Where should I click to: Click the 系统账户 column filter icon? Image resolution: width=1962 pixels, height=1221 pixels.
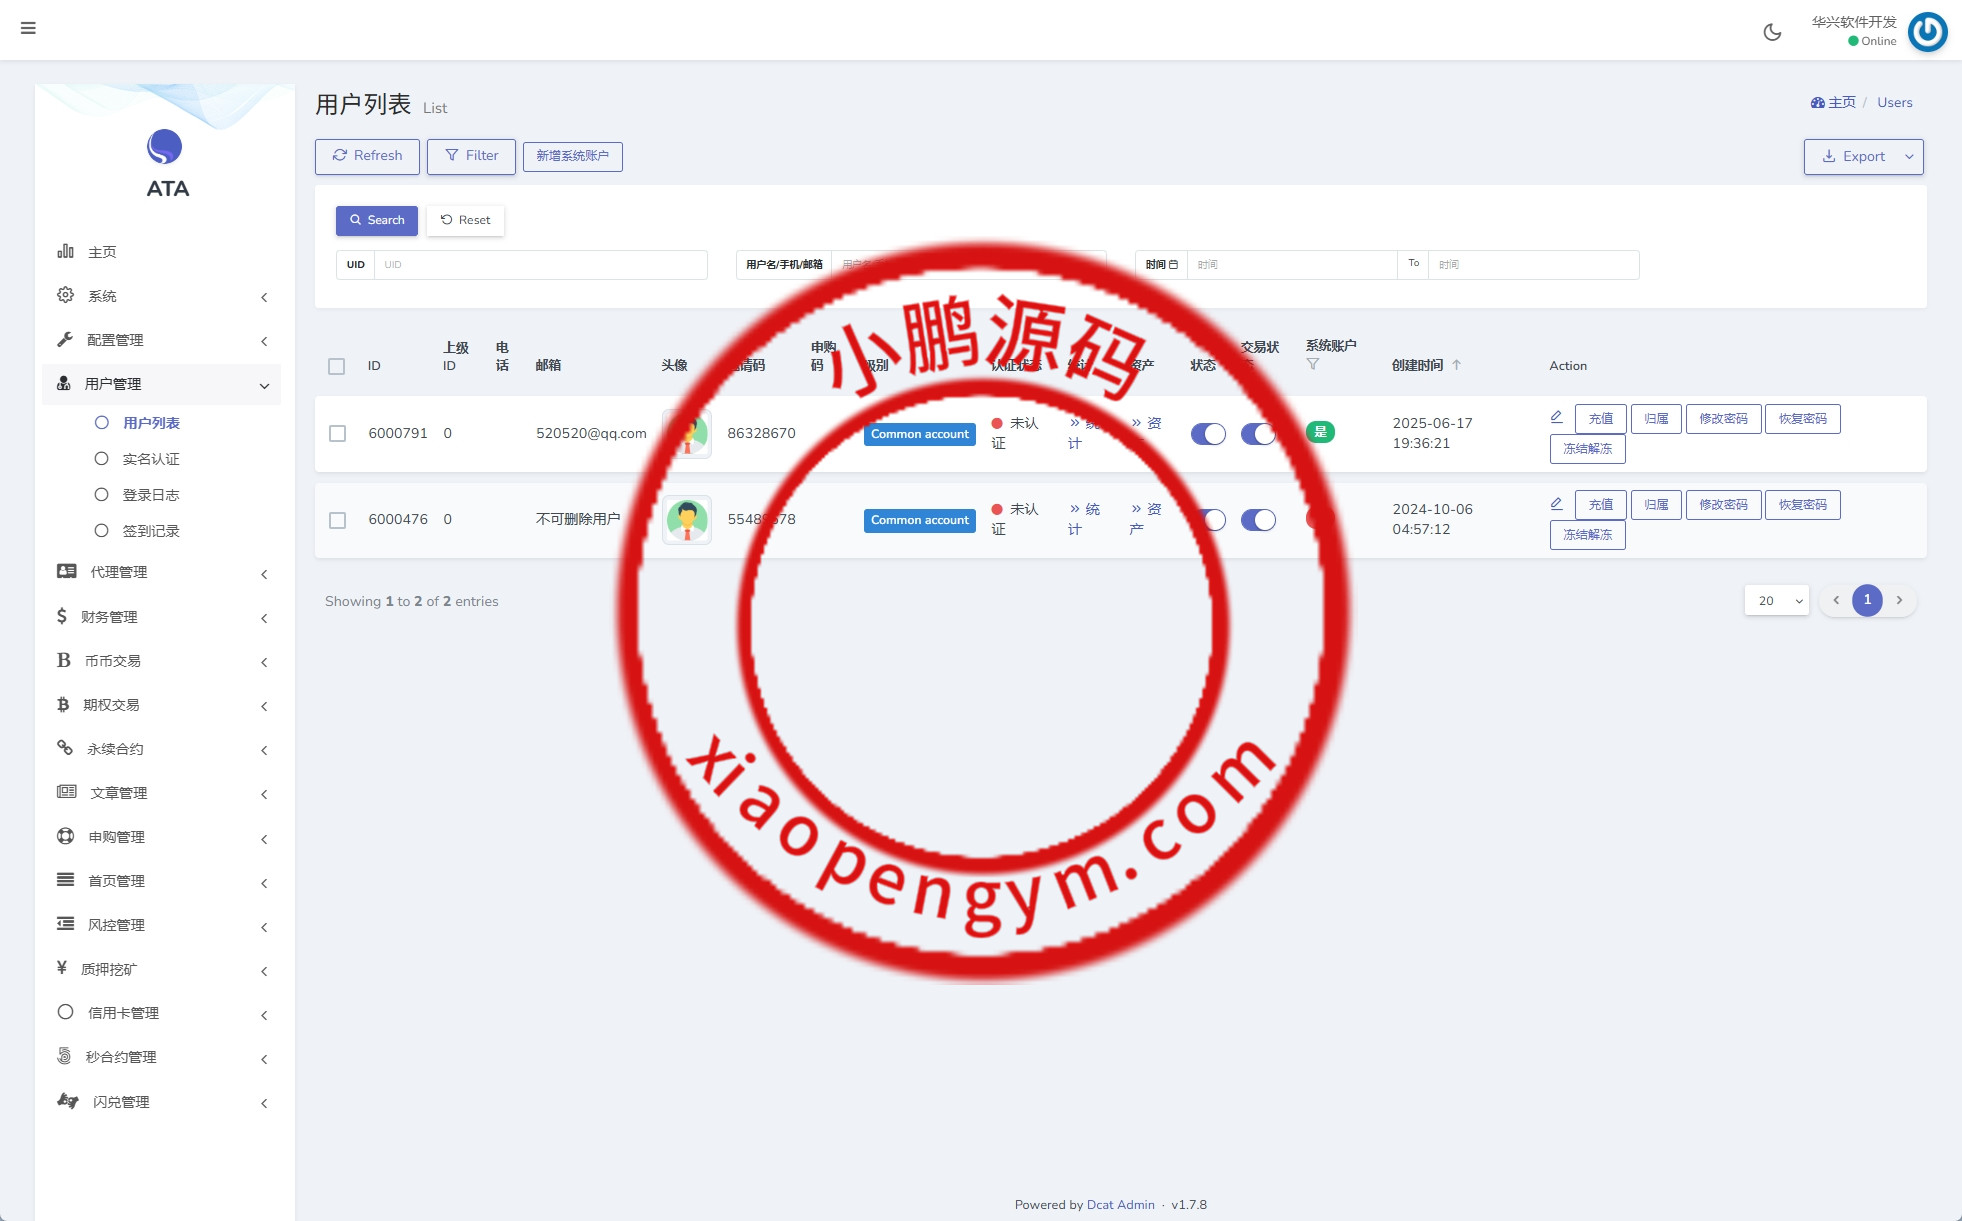[x=1313, y=364]
